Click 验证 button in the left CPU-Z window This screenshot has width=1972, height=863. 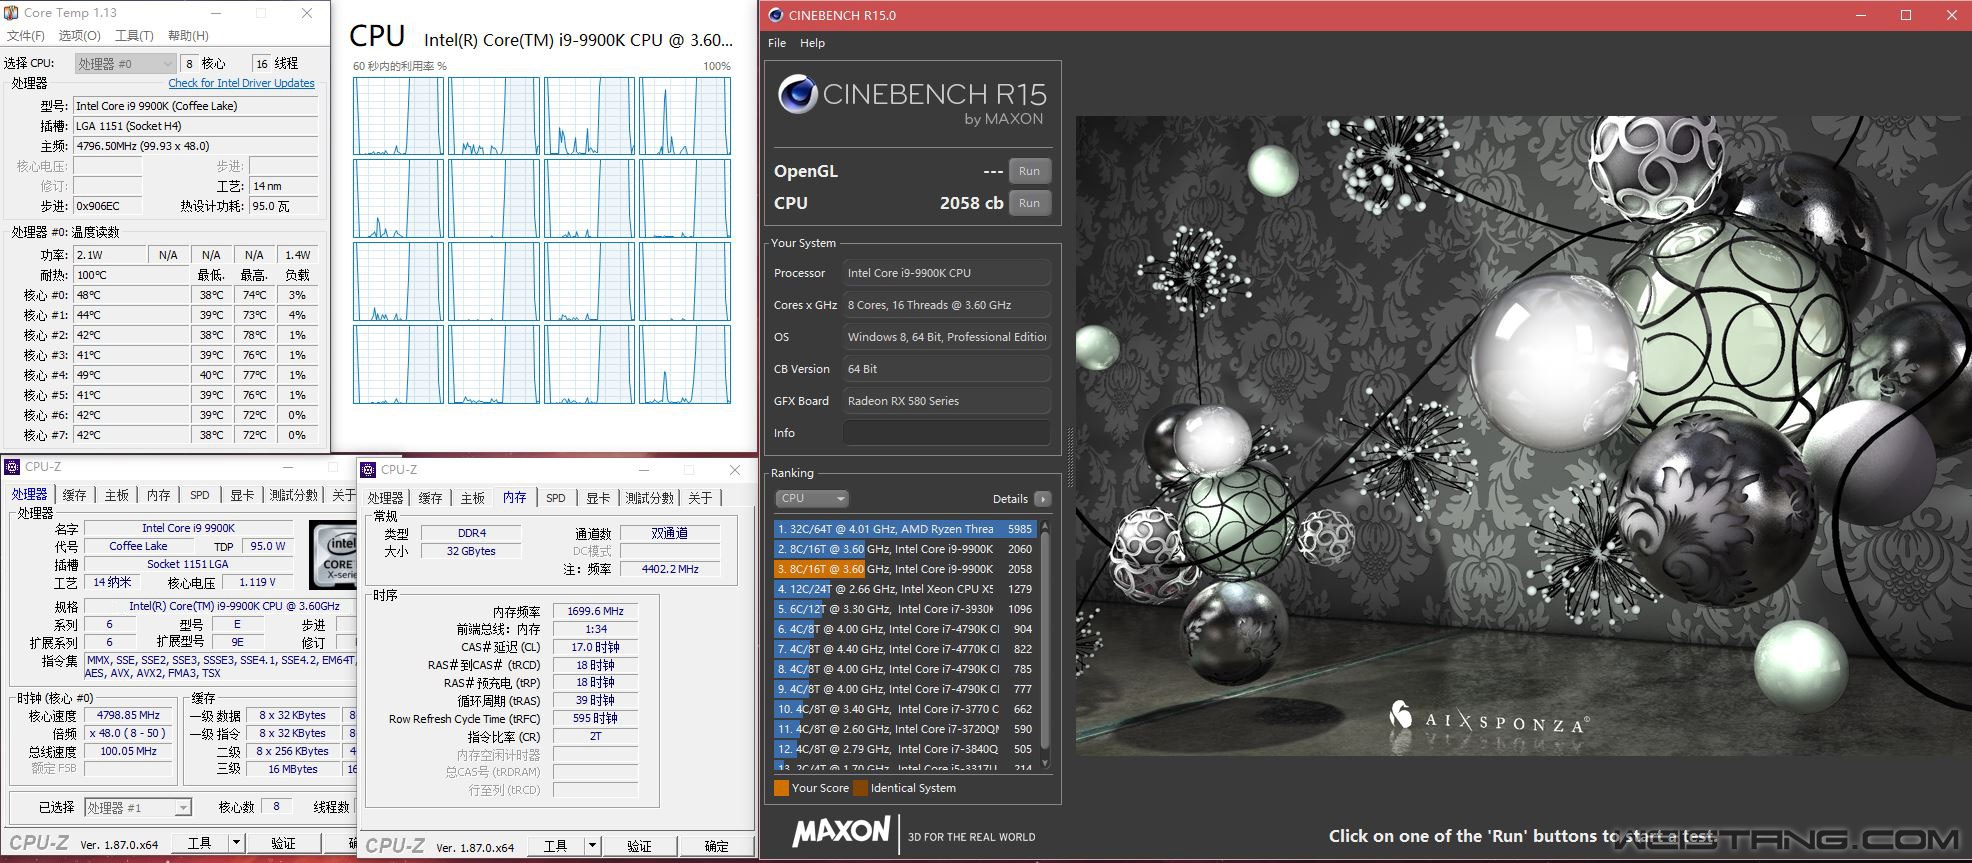pos(284,843)
